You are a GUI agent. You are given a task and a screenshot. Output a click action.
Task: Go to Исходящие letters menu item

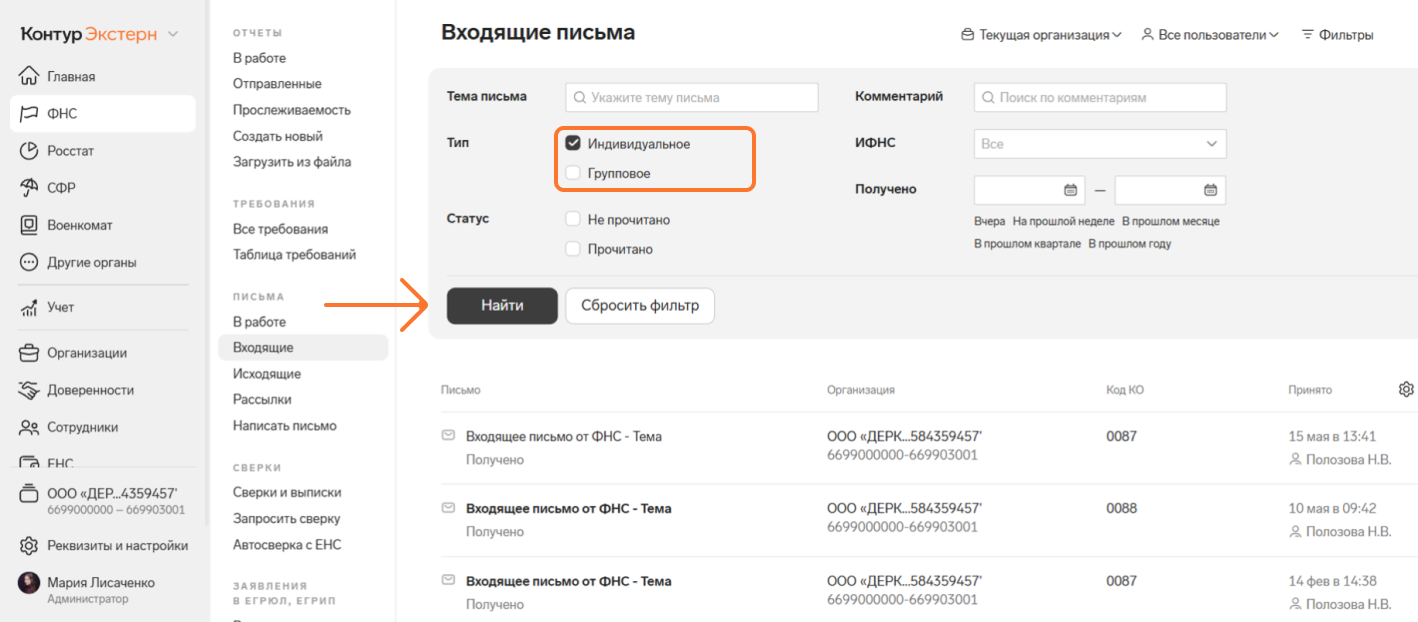267,374
